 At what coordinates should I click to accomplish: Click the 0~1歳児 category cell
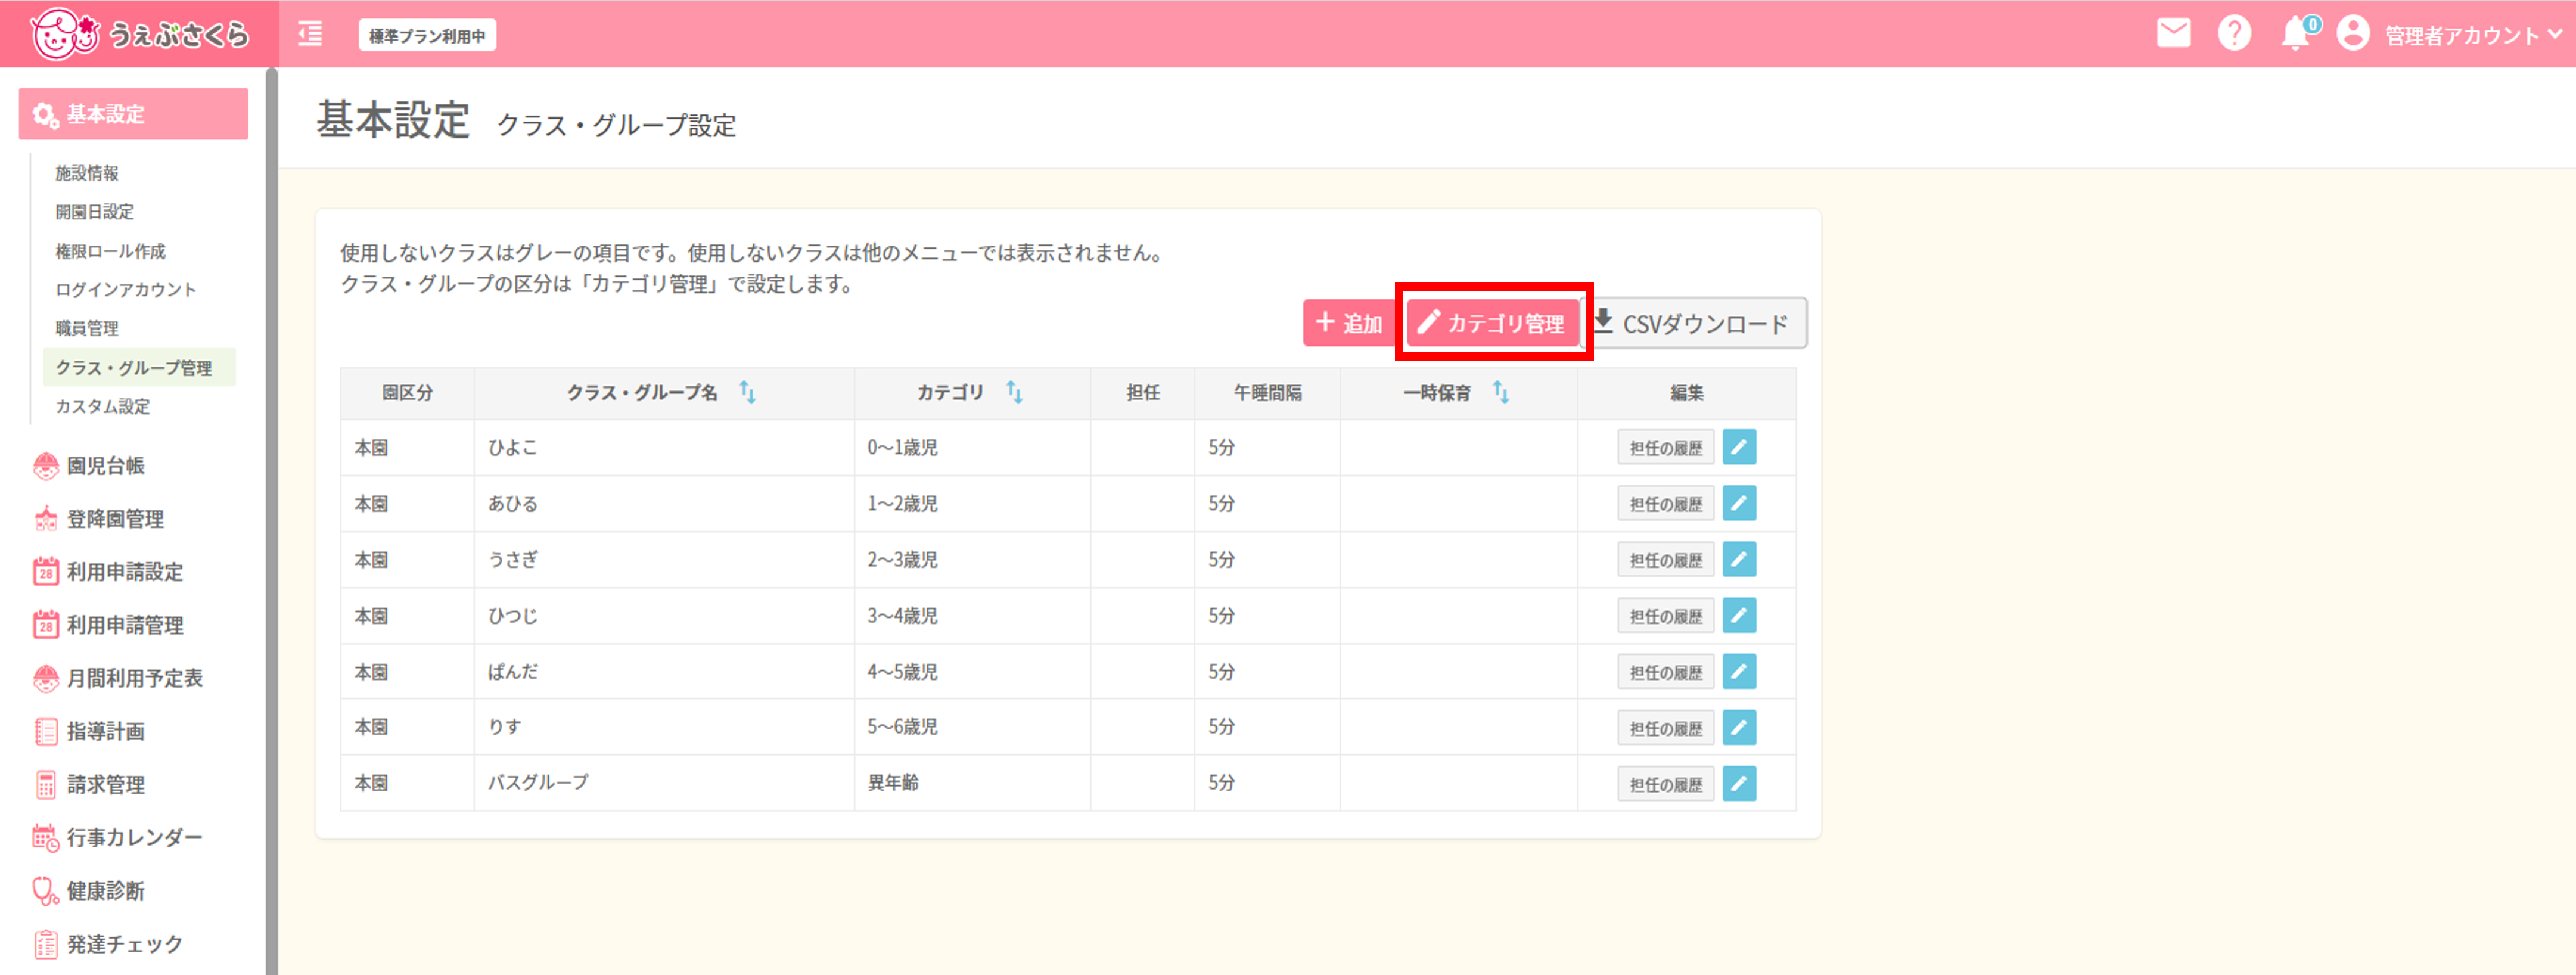pyautogui.click(x=972, y=447)
